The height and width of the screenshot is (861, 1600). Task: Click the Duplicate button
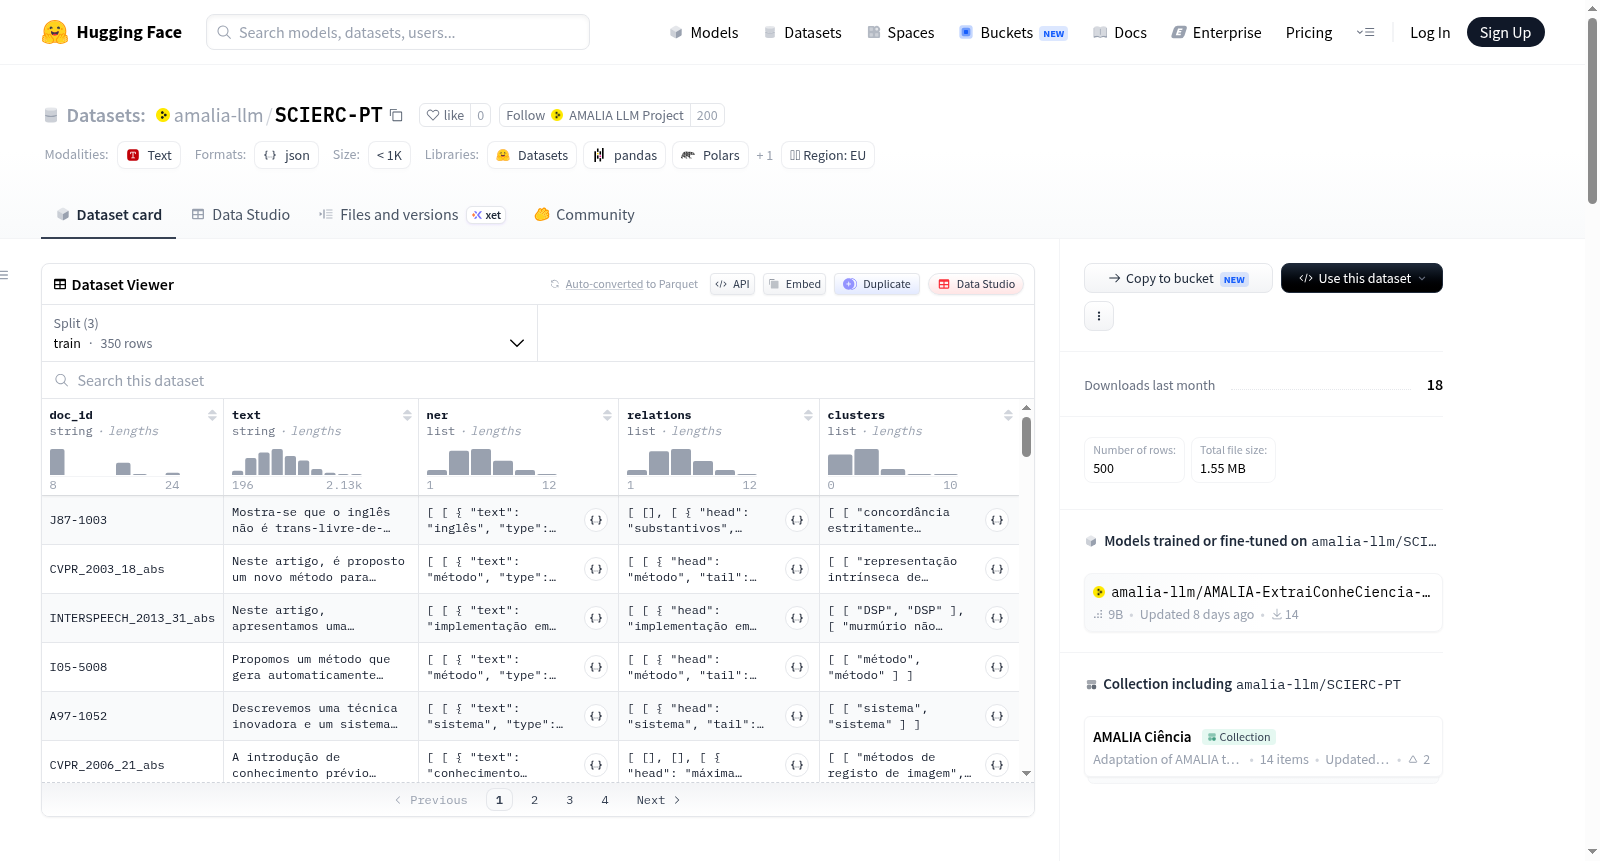tap(877, 284)
